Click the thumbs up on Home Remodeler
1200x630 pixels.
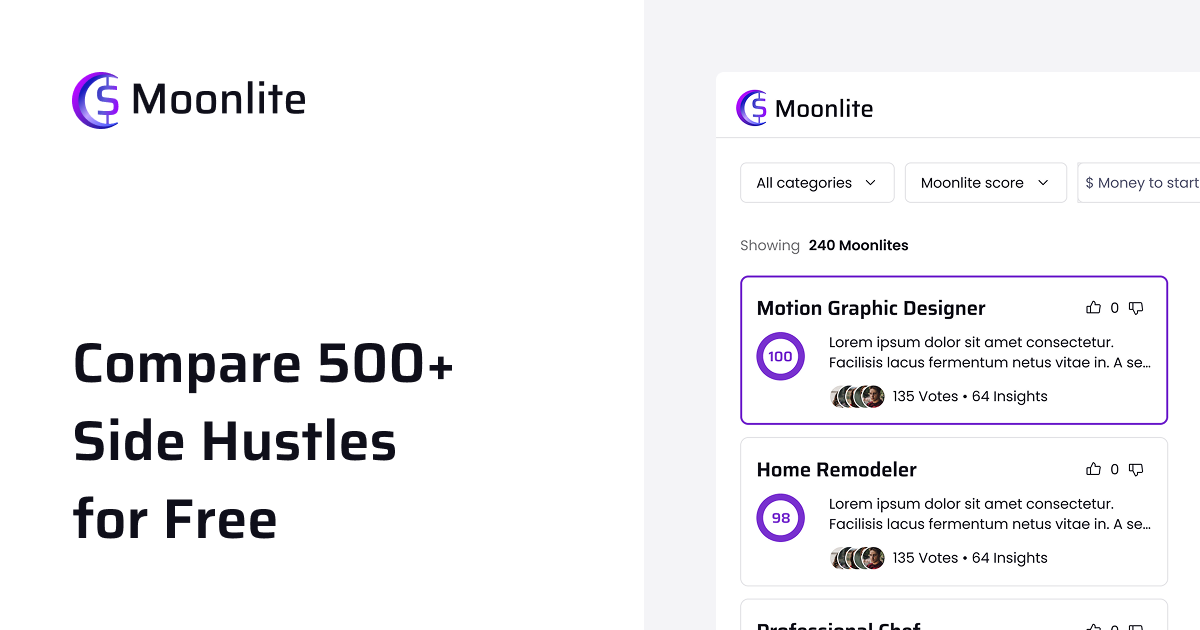(1094, 469)
